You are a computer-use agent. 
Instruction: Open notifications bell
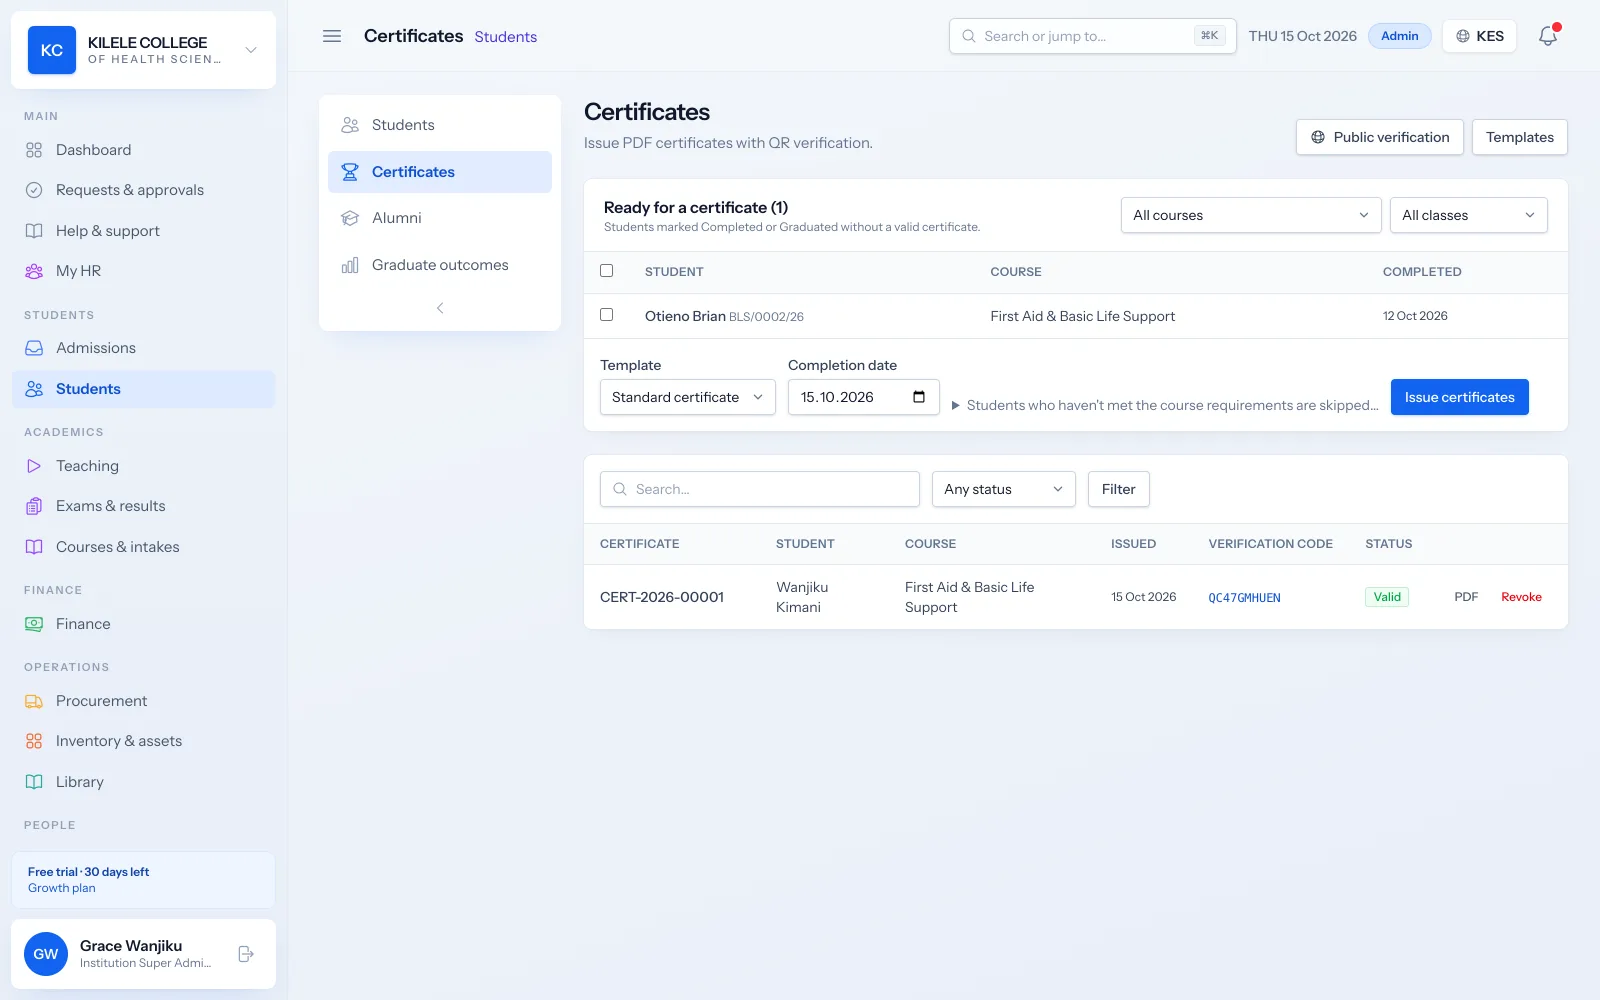click(1548, 36)
